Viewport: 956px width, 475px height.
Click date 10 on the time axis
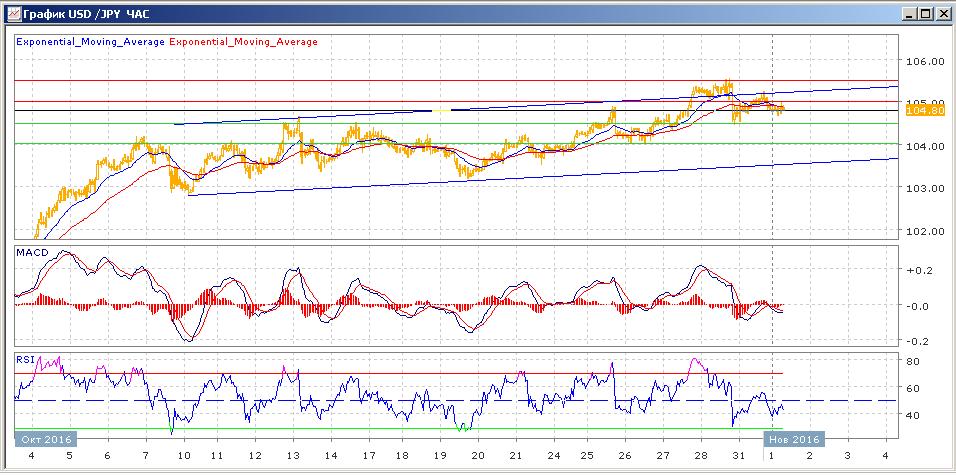coord(184,455)
